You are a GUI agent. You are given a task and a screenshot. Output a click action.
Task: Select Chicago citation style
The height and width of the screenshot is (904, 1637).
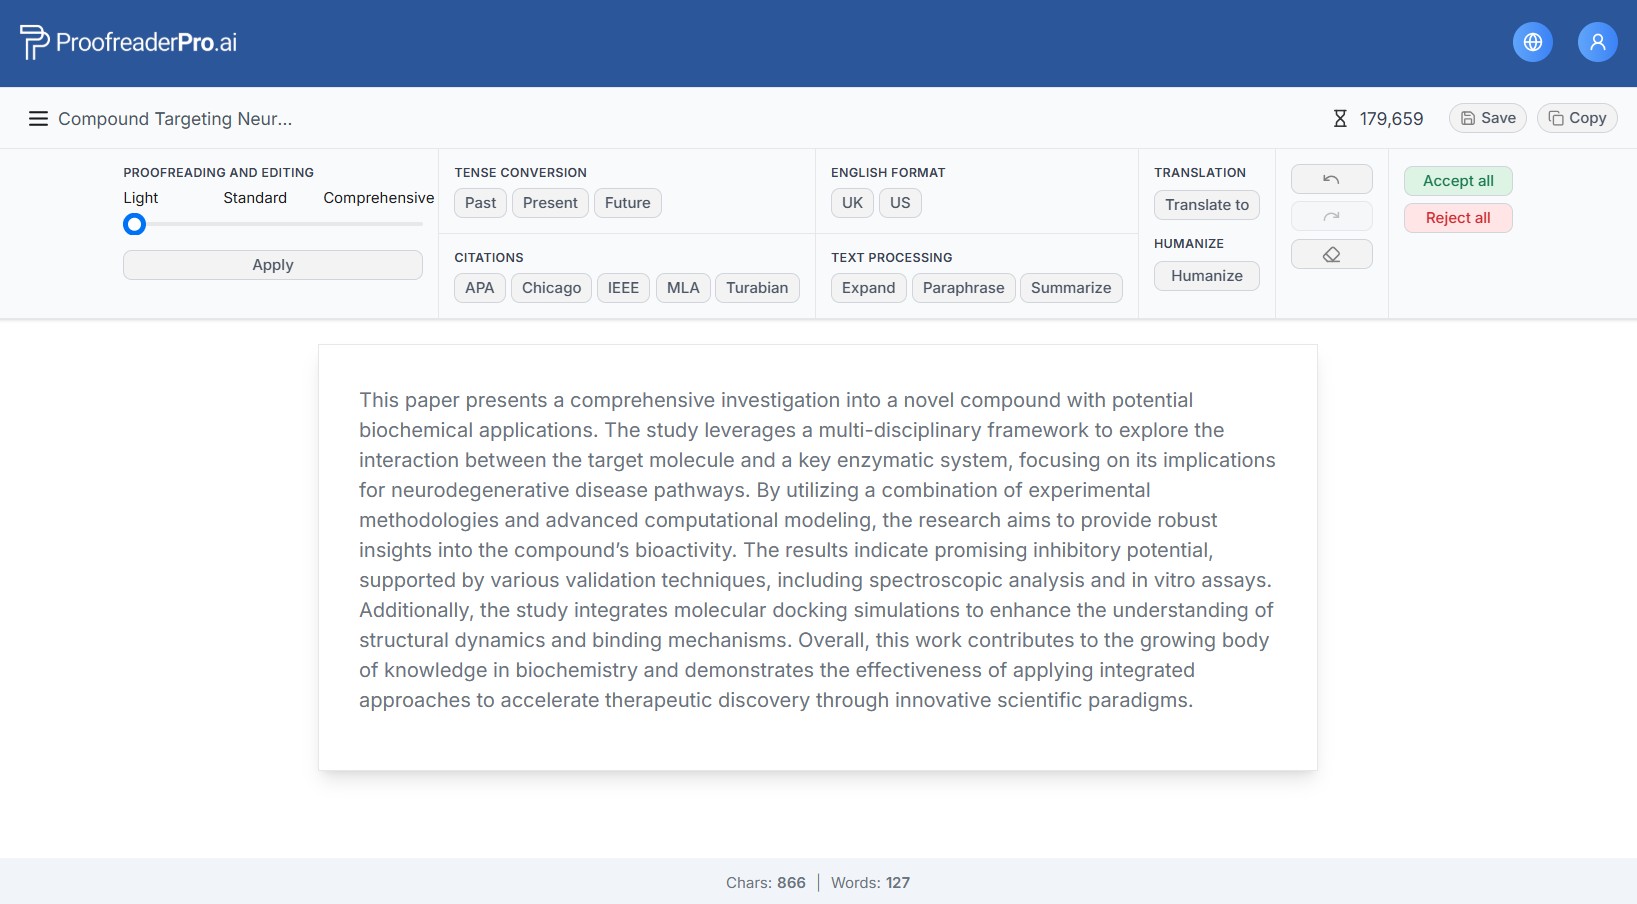pos(551,288)
